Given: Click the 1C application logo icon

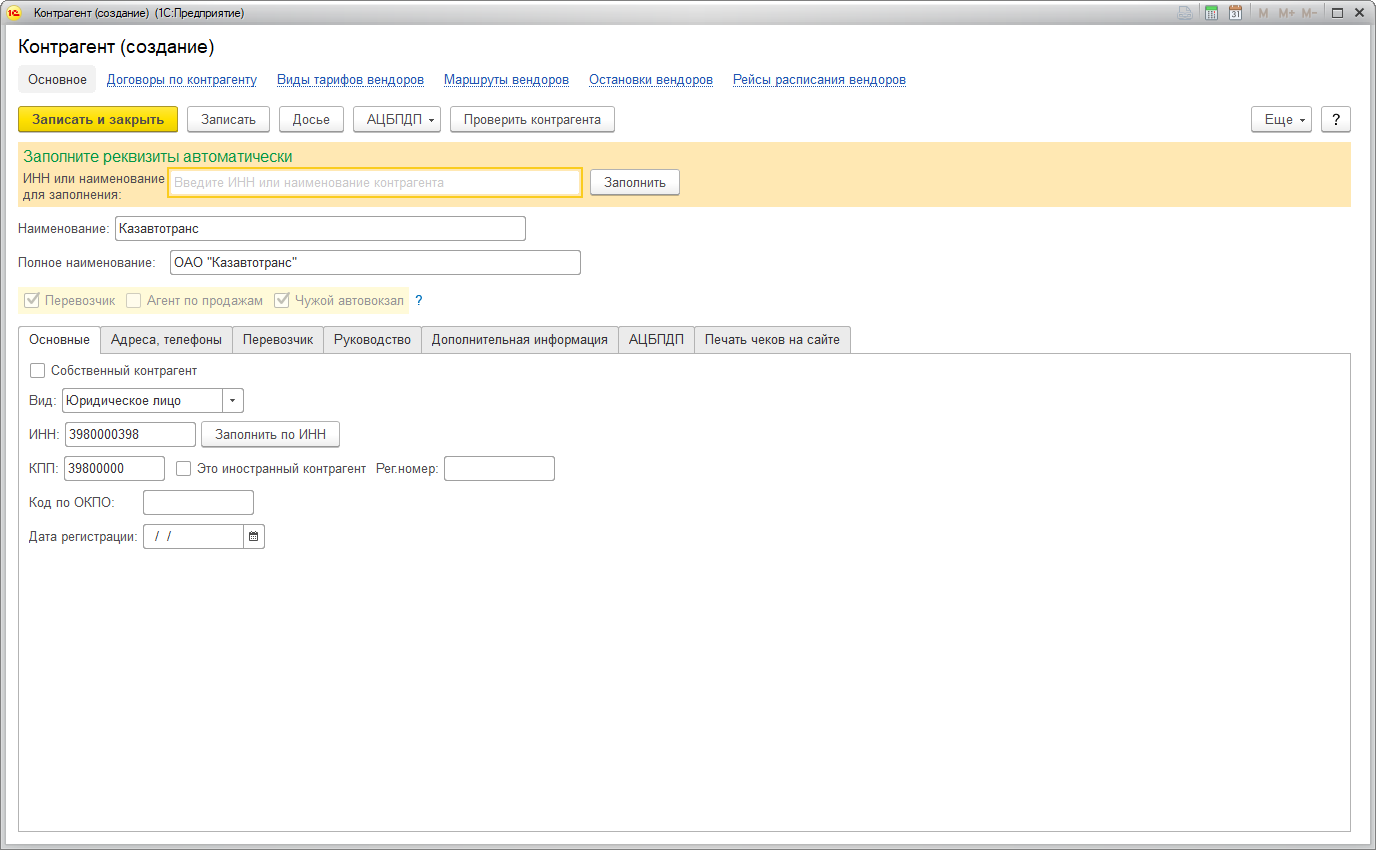Looking at the screenshot, I should pyautogui.click(x=15, y=13).
